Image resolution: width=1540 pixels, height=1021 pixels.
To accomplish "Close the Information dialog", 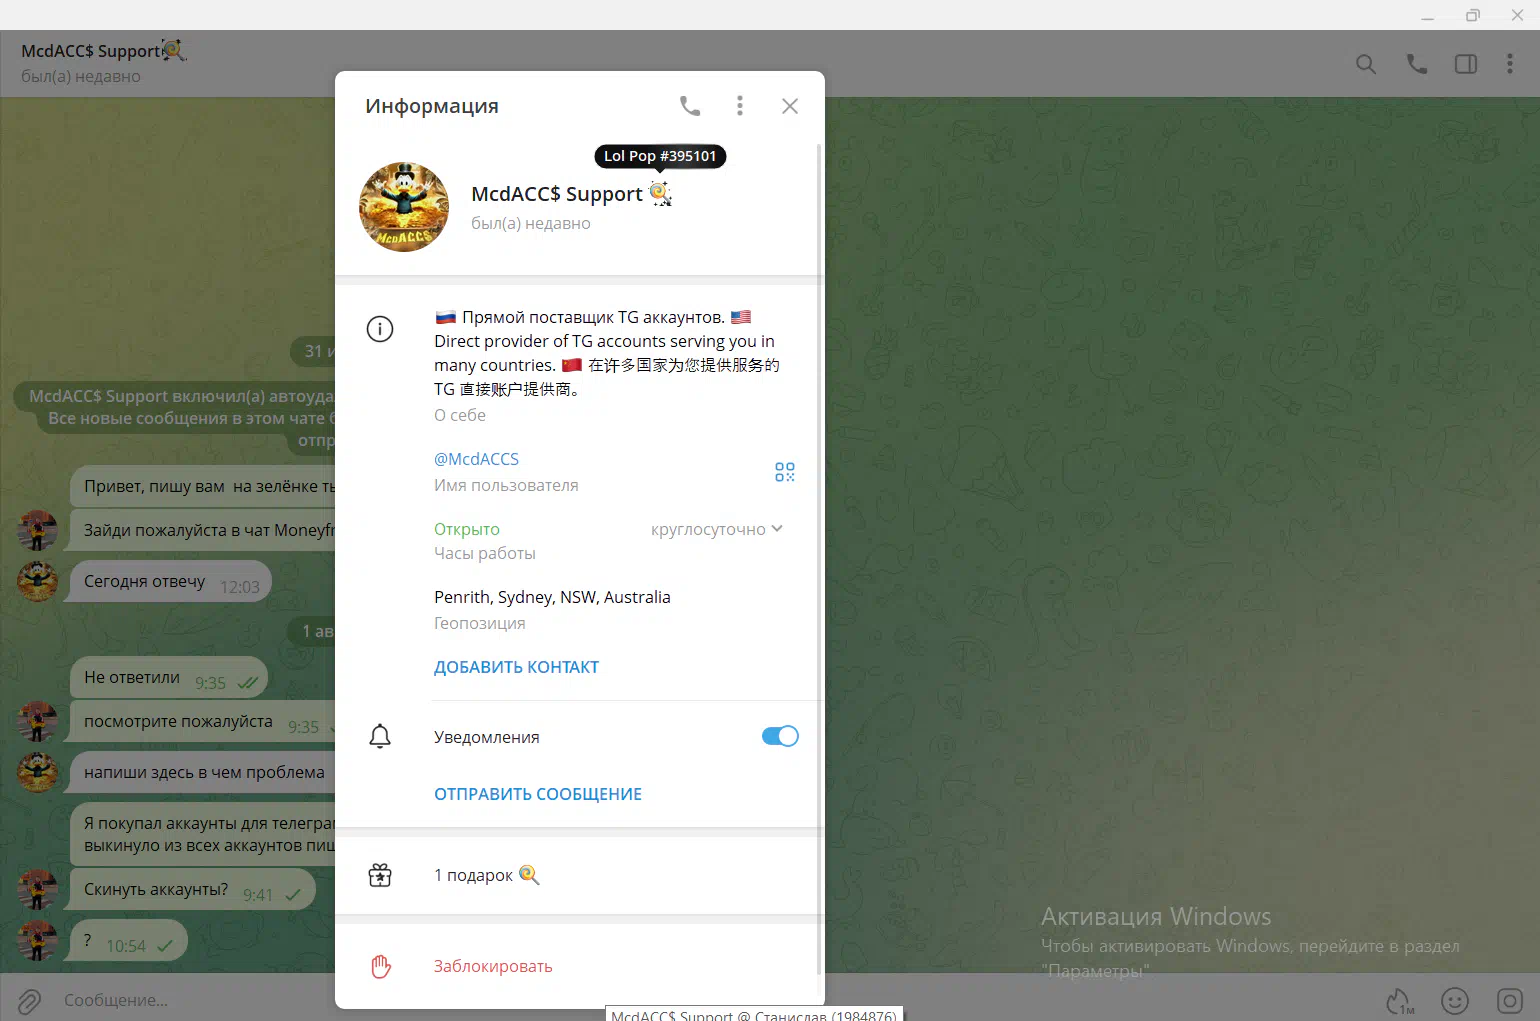I will pos(790,106).
